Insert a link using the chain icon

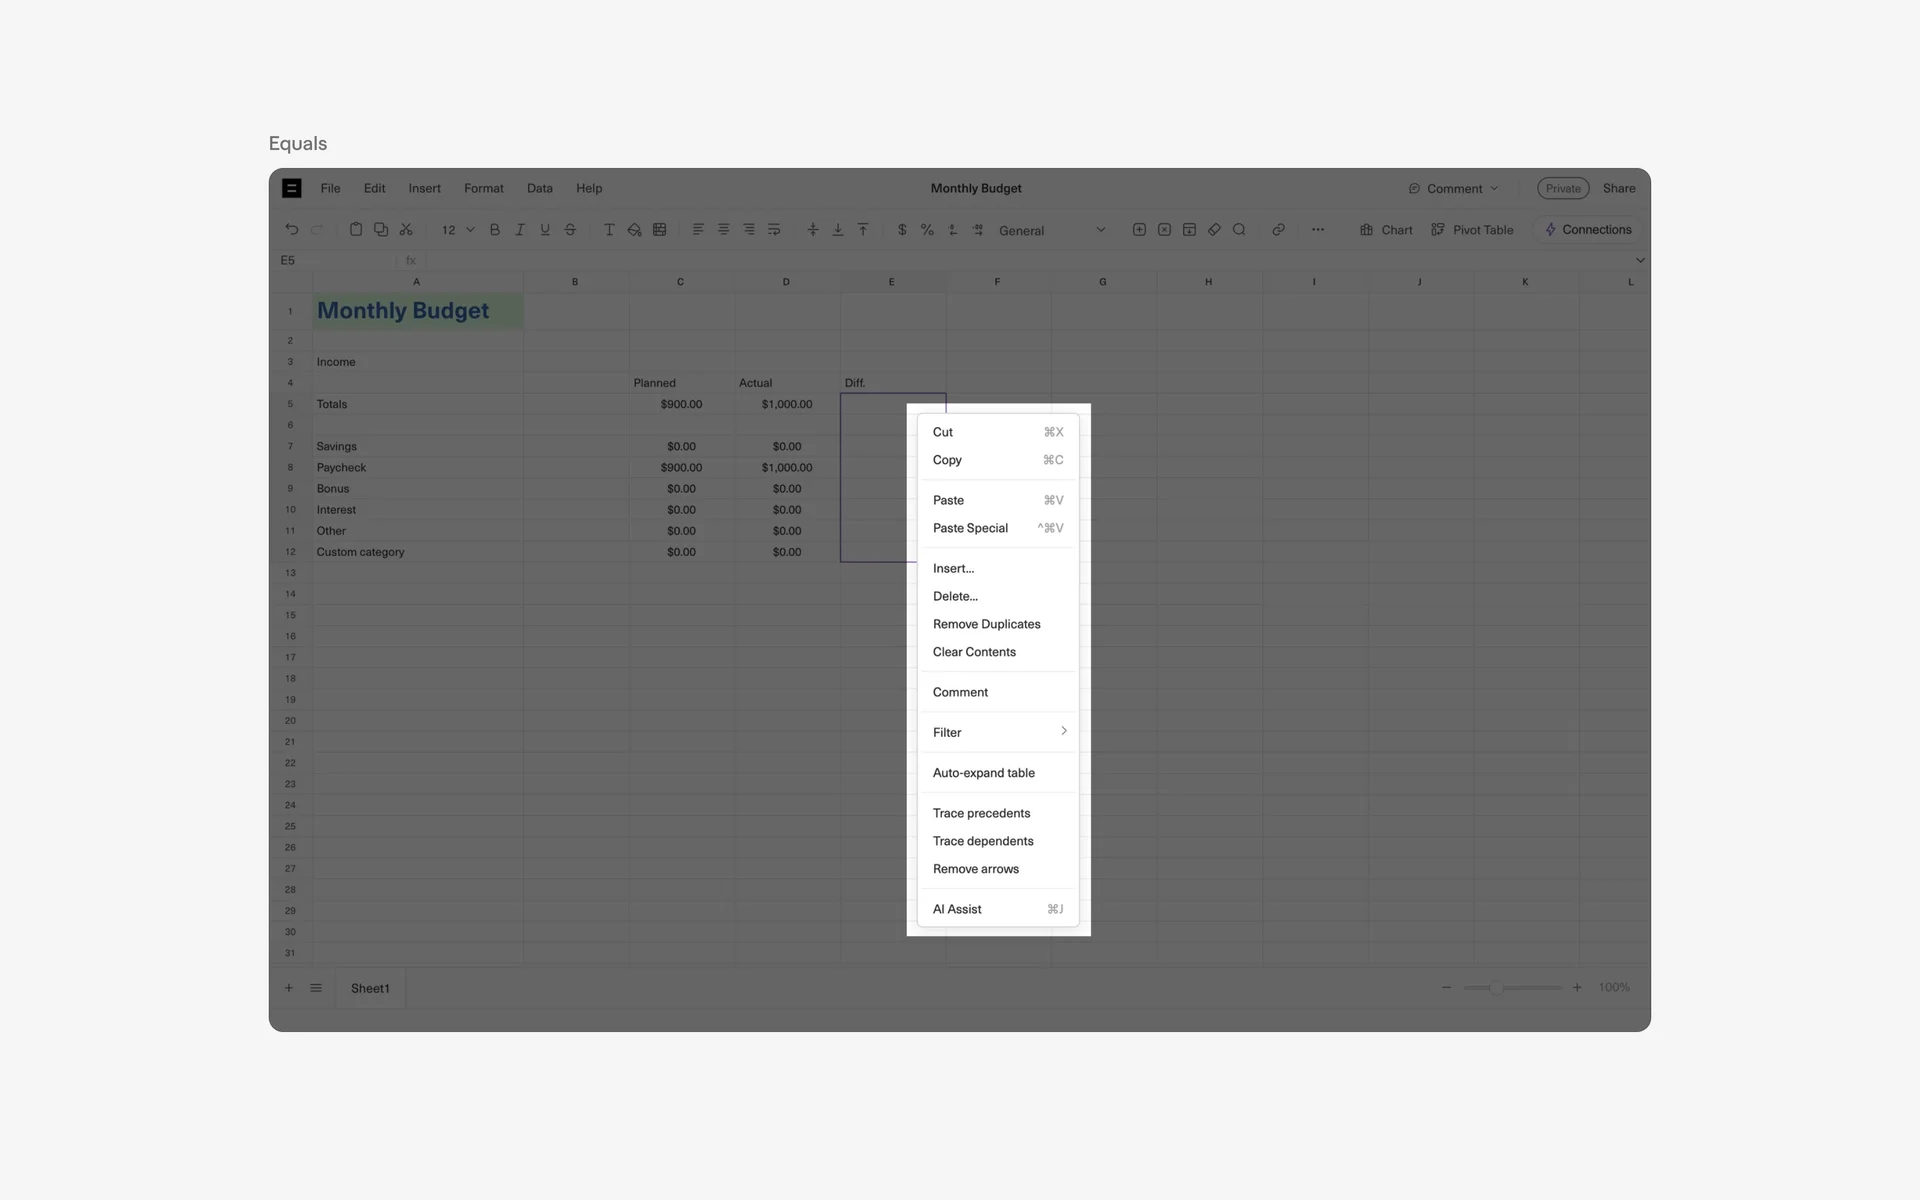(1278, 229)
